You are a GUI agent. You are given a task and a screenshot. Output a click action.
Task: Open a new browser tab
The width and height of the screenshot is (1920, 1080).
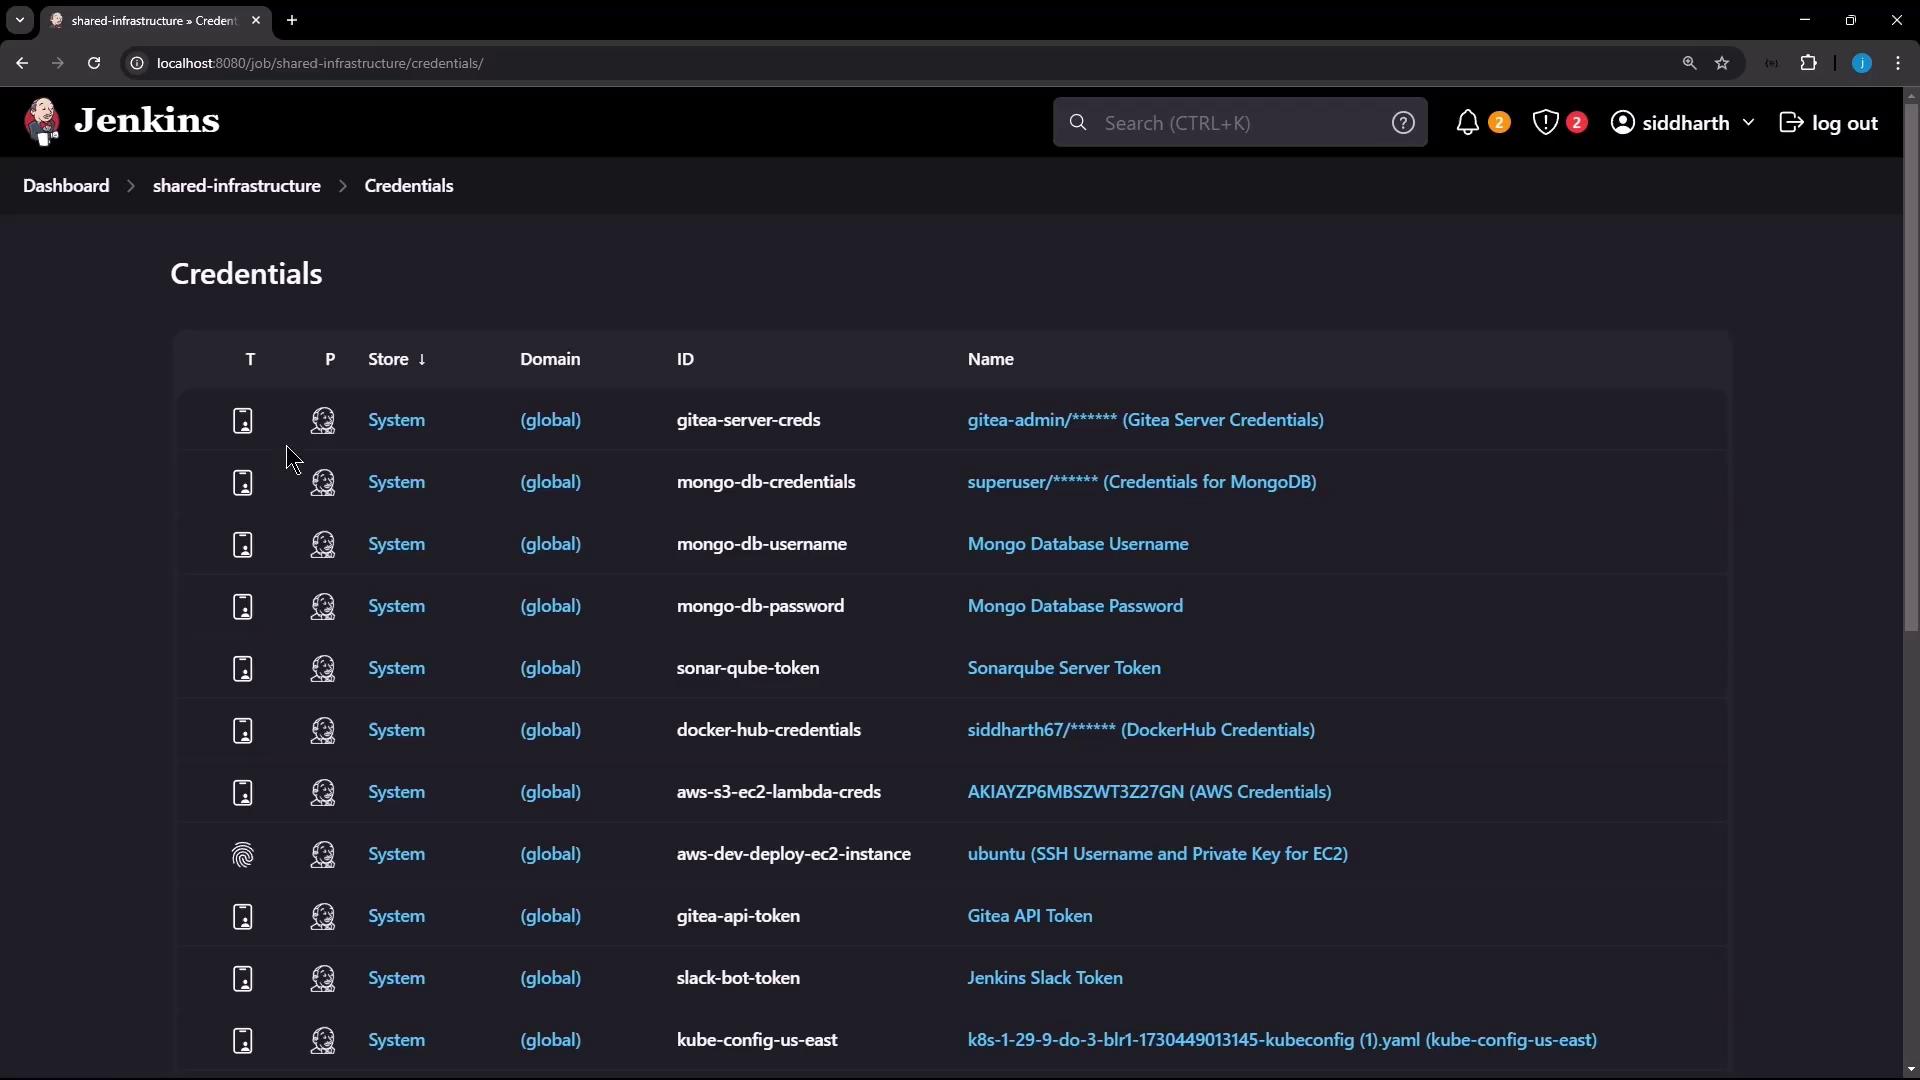point(292,20)
